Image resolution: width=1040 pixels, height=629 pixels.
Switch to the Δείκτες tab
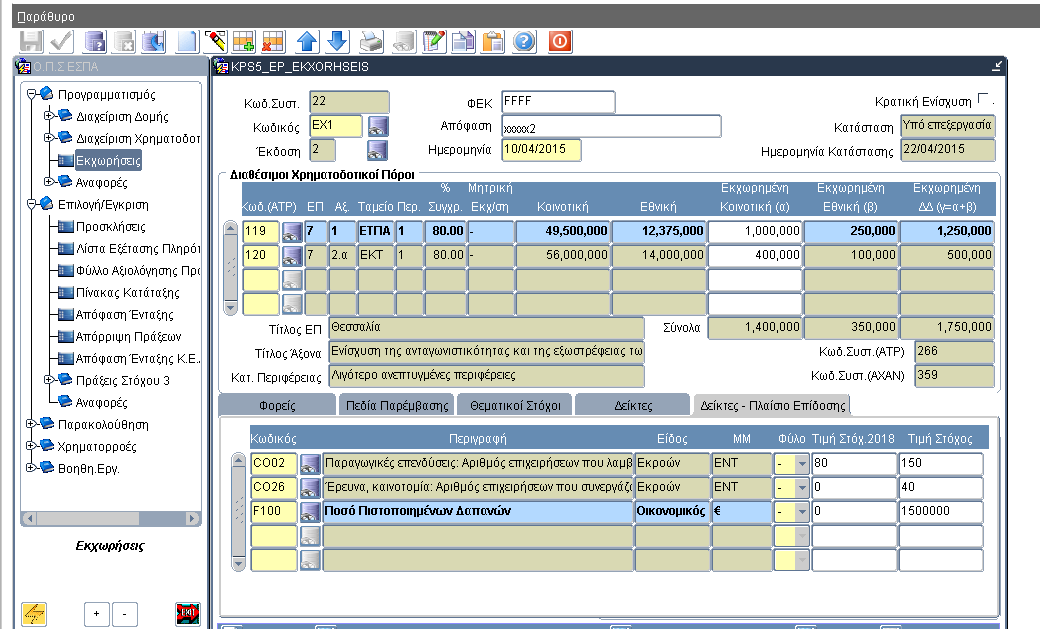(633, 405)
